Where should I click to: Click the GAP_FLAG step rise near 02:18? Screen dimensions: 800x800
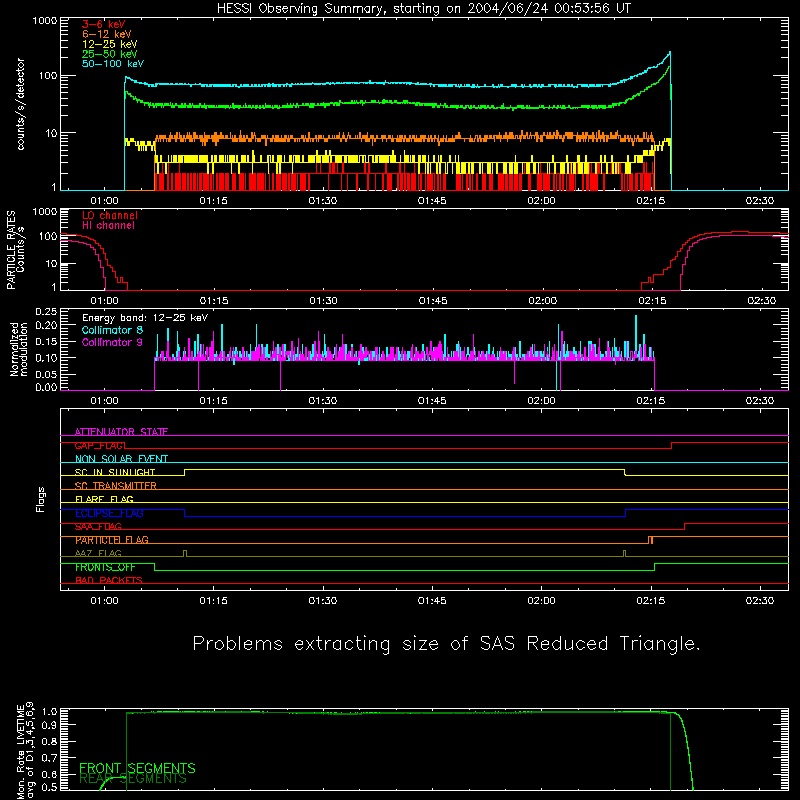(x=671, y=445)
